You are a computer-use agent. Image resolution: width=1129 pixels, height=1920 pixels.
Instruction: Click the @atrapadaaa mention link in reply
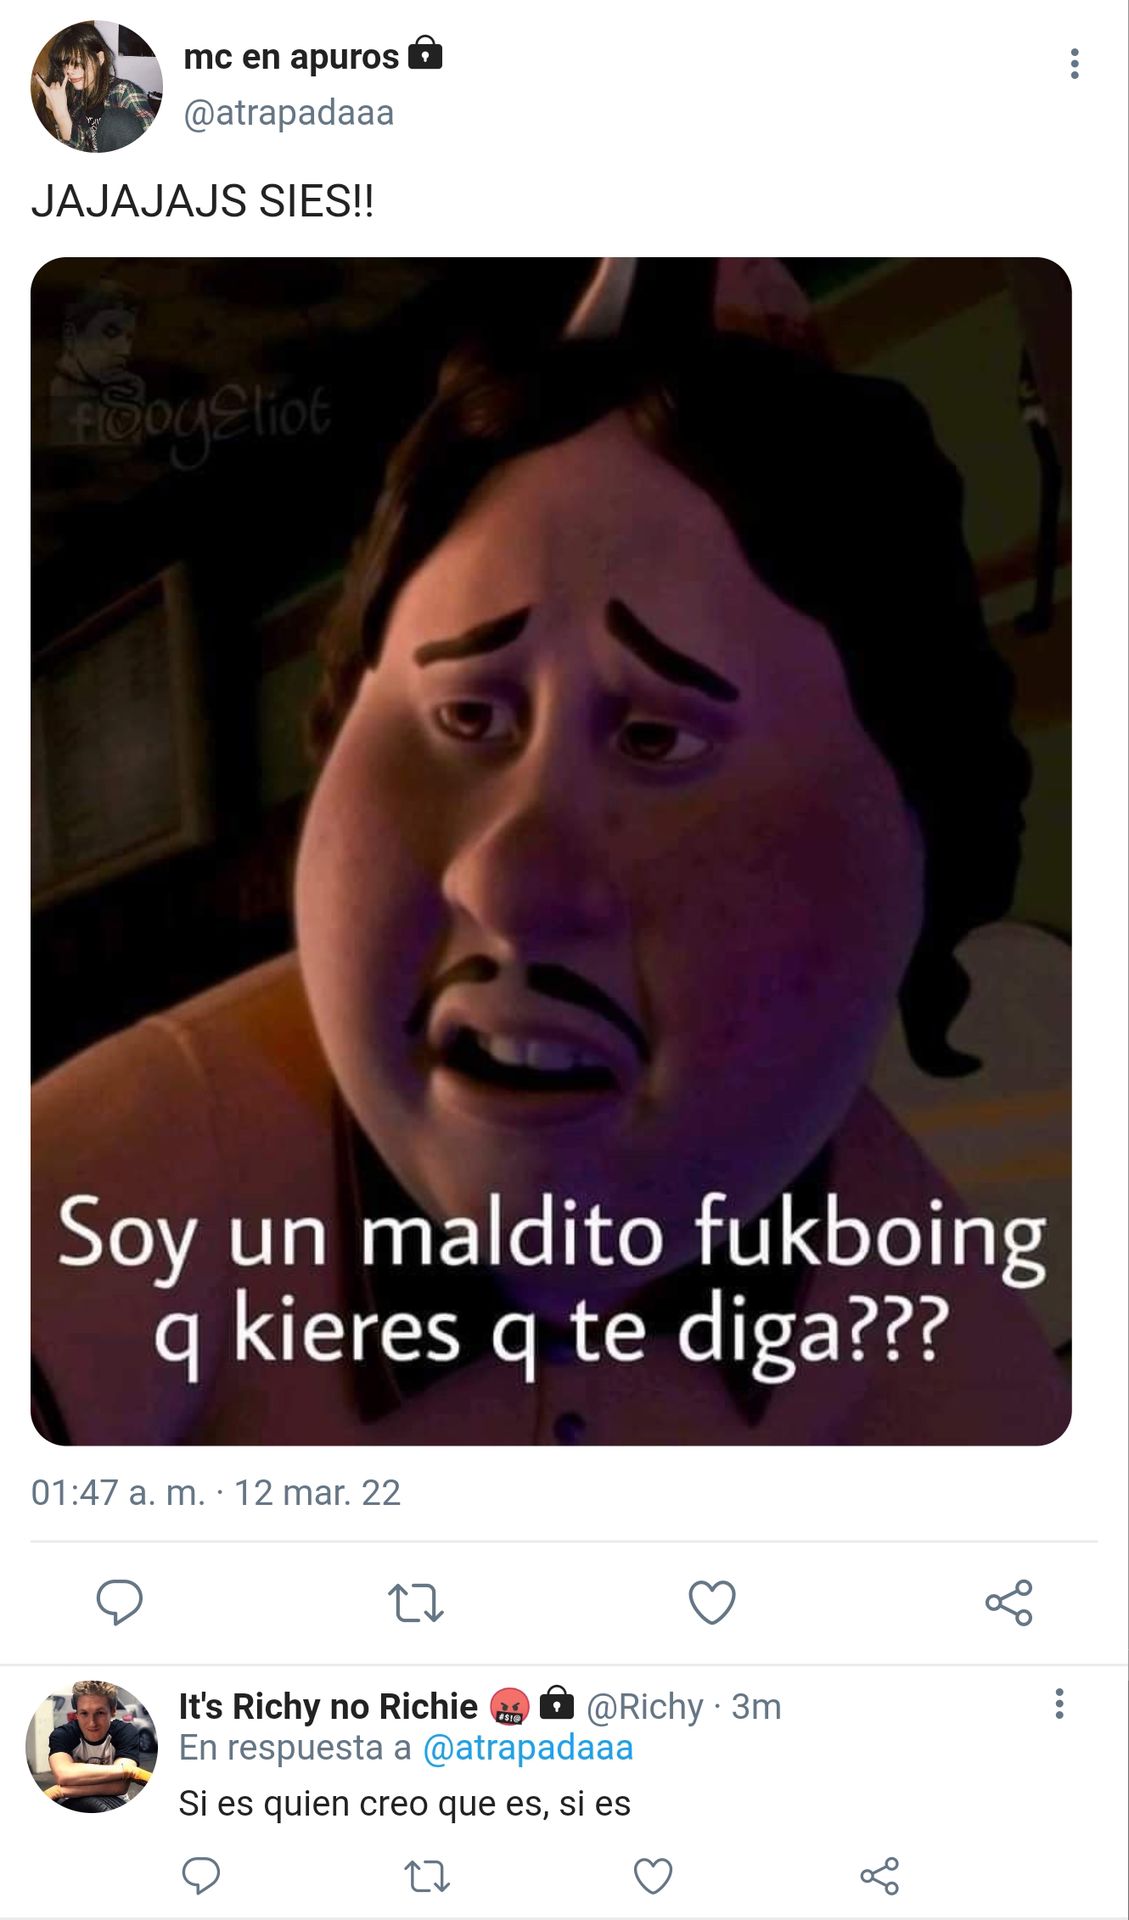point(528,1748)
